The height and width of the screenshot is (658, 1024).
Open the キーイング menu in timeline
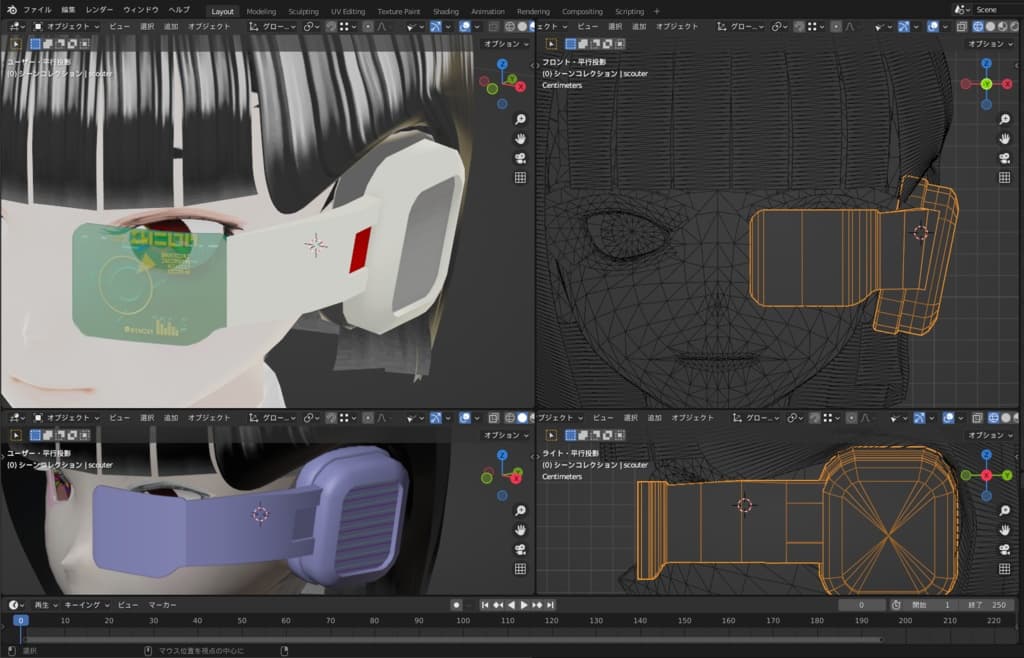click(x=83, y=605)
